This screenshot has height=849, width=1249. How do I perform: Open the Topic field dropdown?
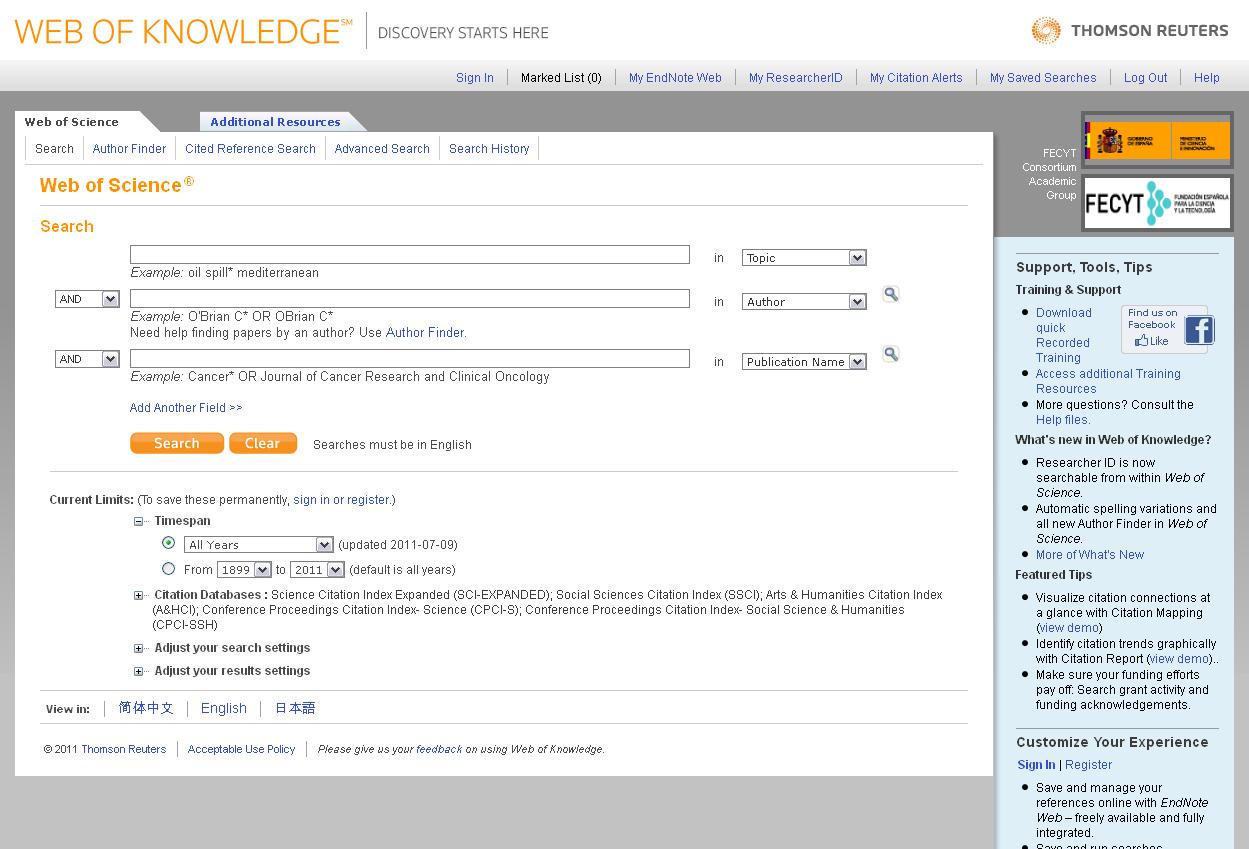(804, 258)
